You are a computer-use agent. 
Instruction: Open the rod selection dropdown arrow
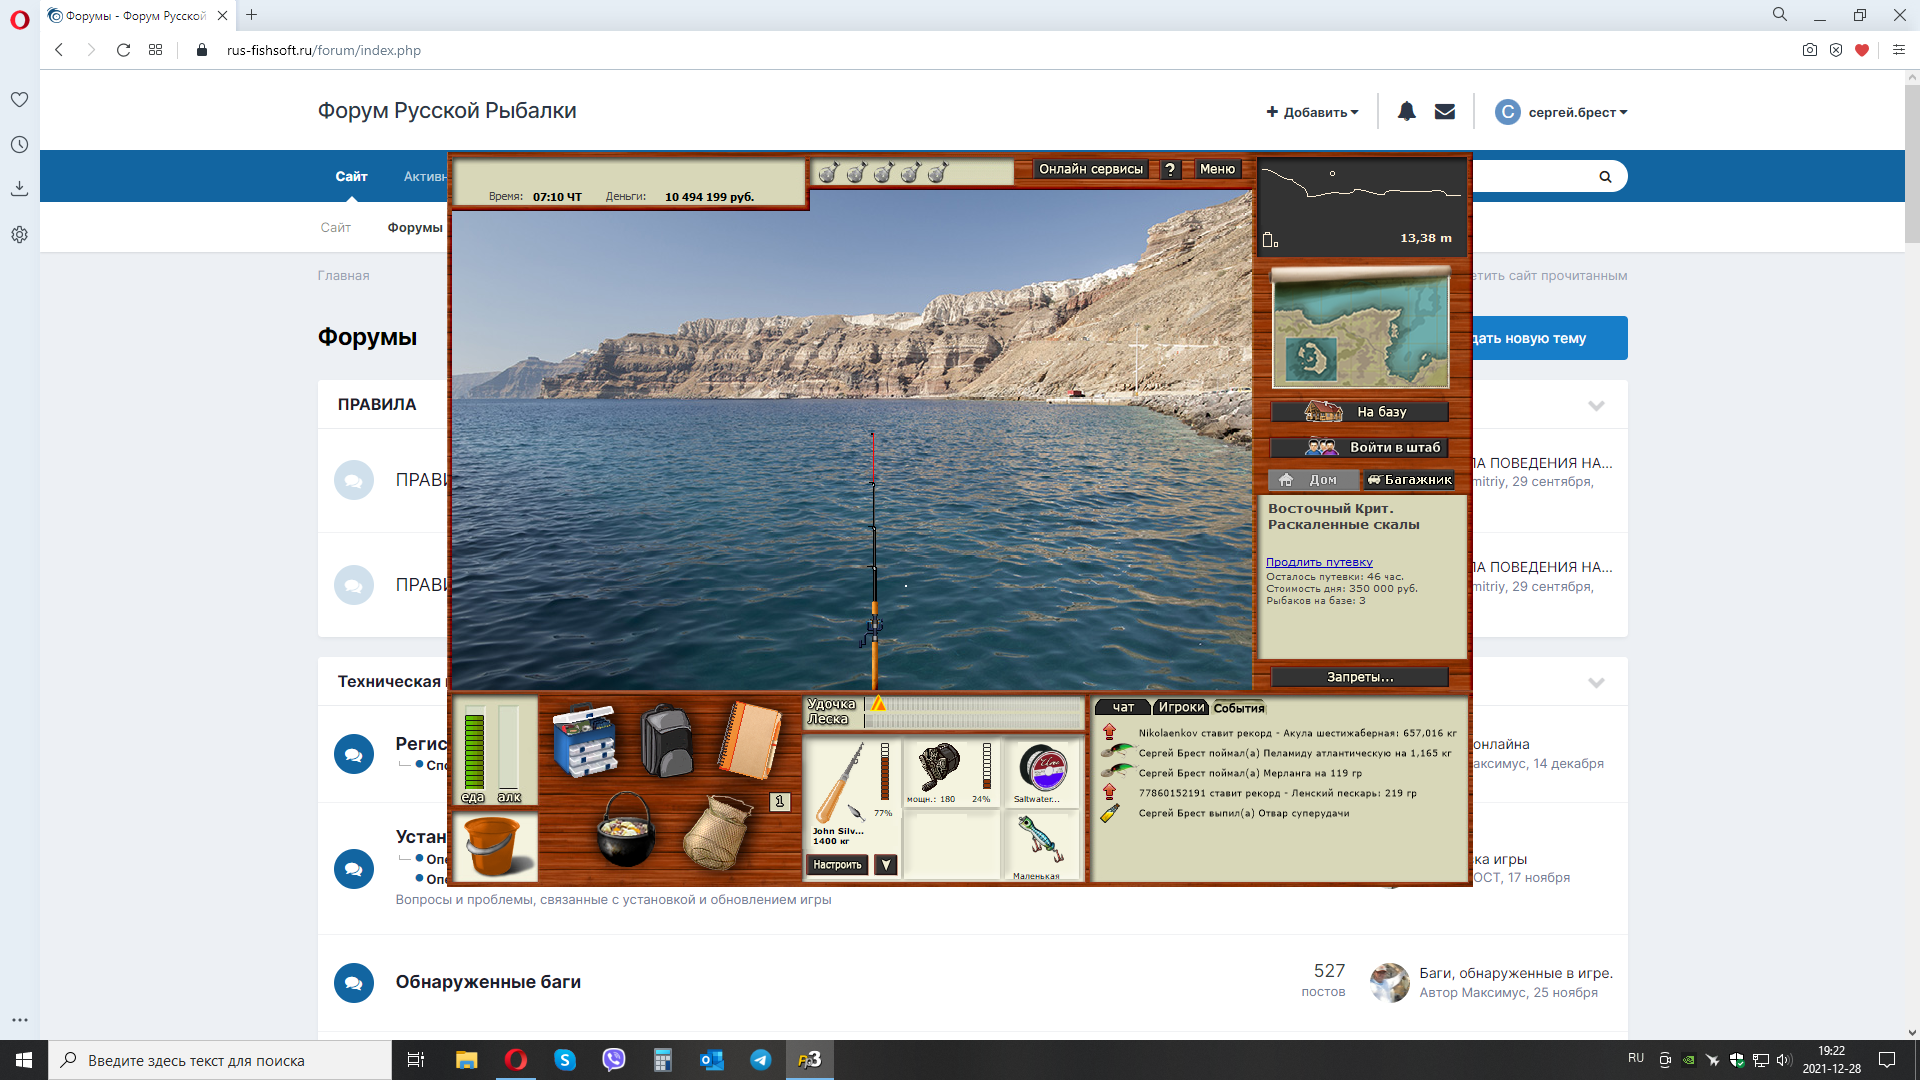coord(886,865)
